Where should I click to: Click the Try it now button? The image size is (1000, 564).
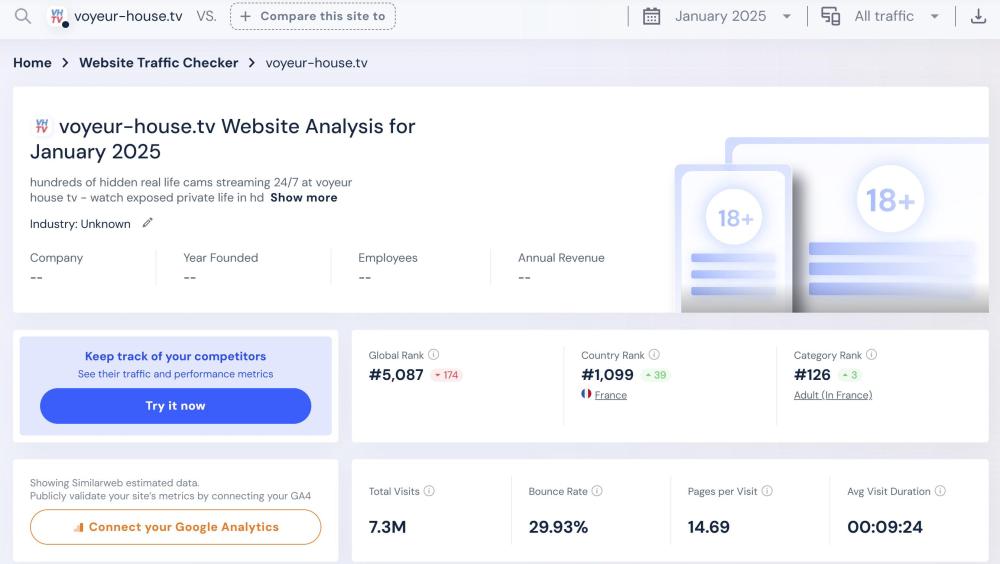pos(175,406)
